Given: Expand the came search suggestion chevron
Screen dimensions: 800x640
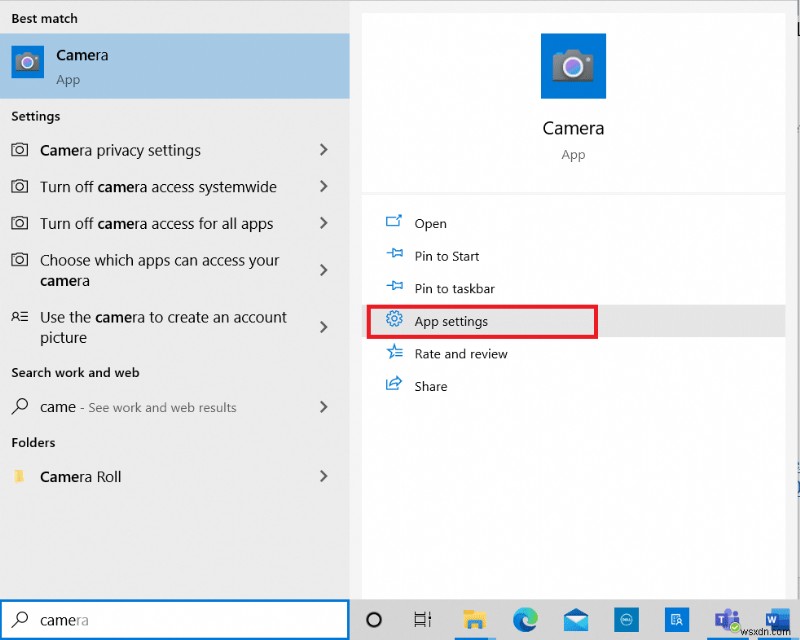Looking at the screenshot, I should coord(324,407).
